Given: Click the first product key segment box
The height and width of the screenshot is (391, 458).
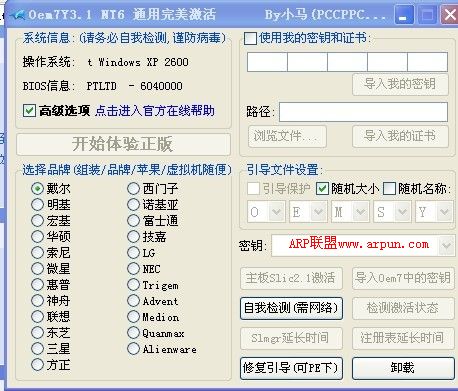Looking at the screenshot, I should pos(267,62).
